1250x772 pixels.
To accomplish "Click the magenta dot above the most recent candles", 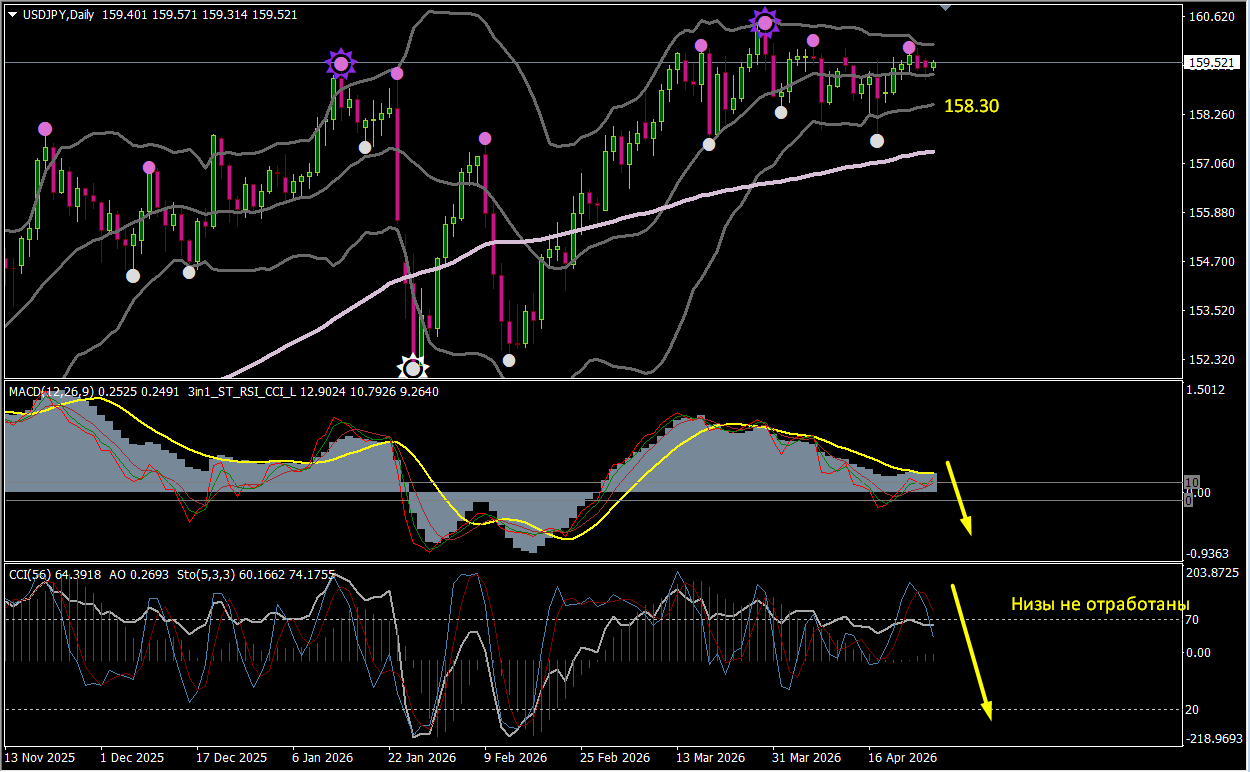I will [910, 47].
